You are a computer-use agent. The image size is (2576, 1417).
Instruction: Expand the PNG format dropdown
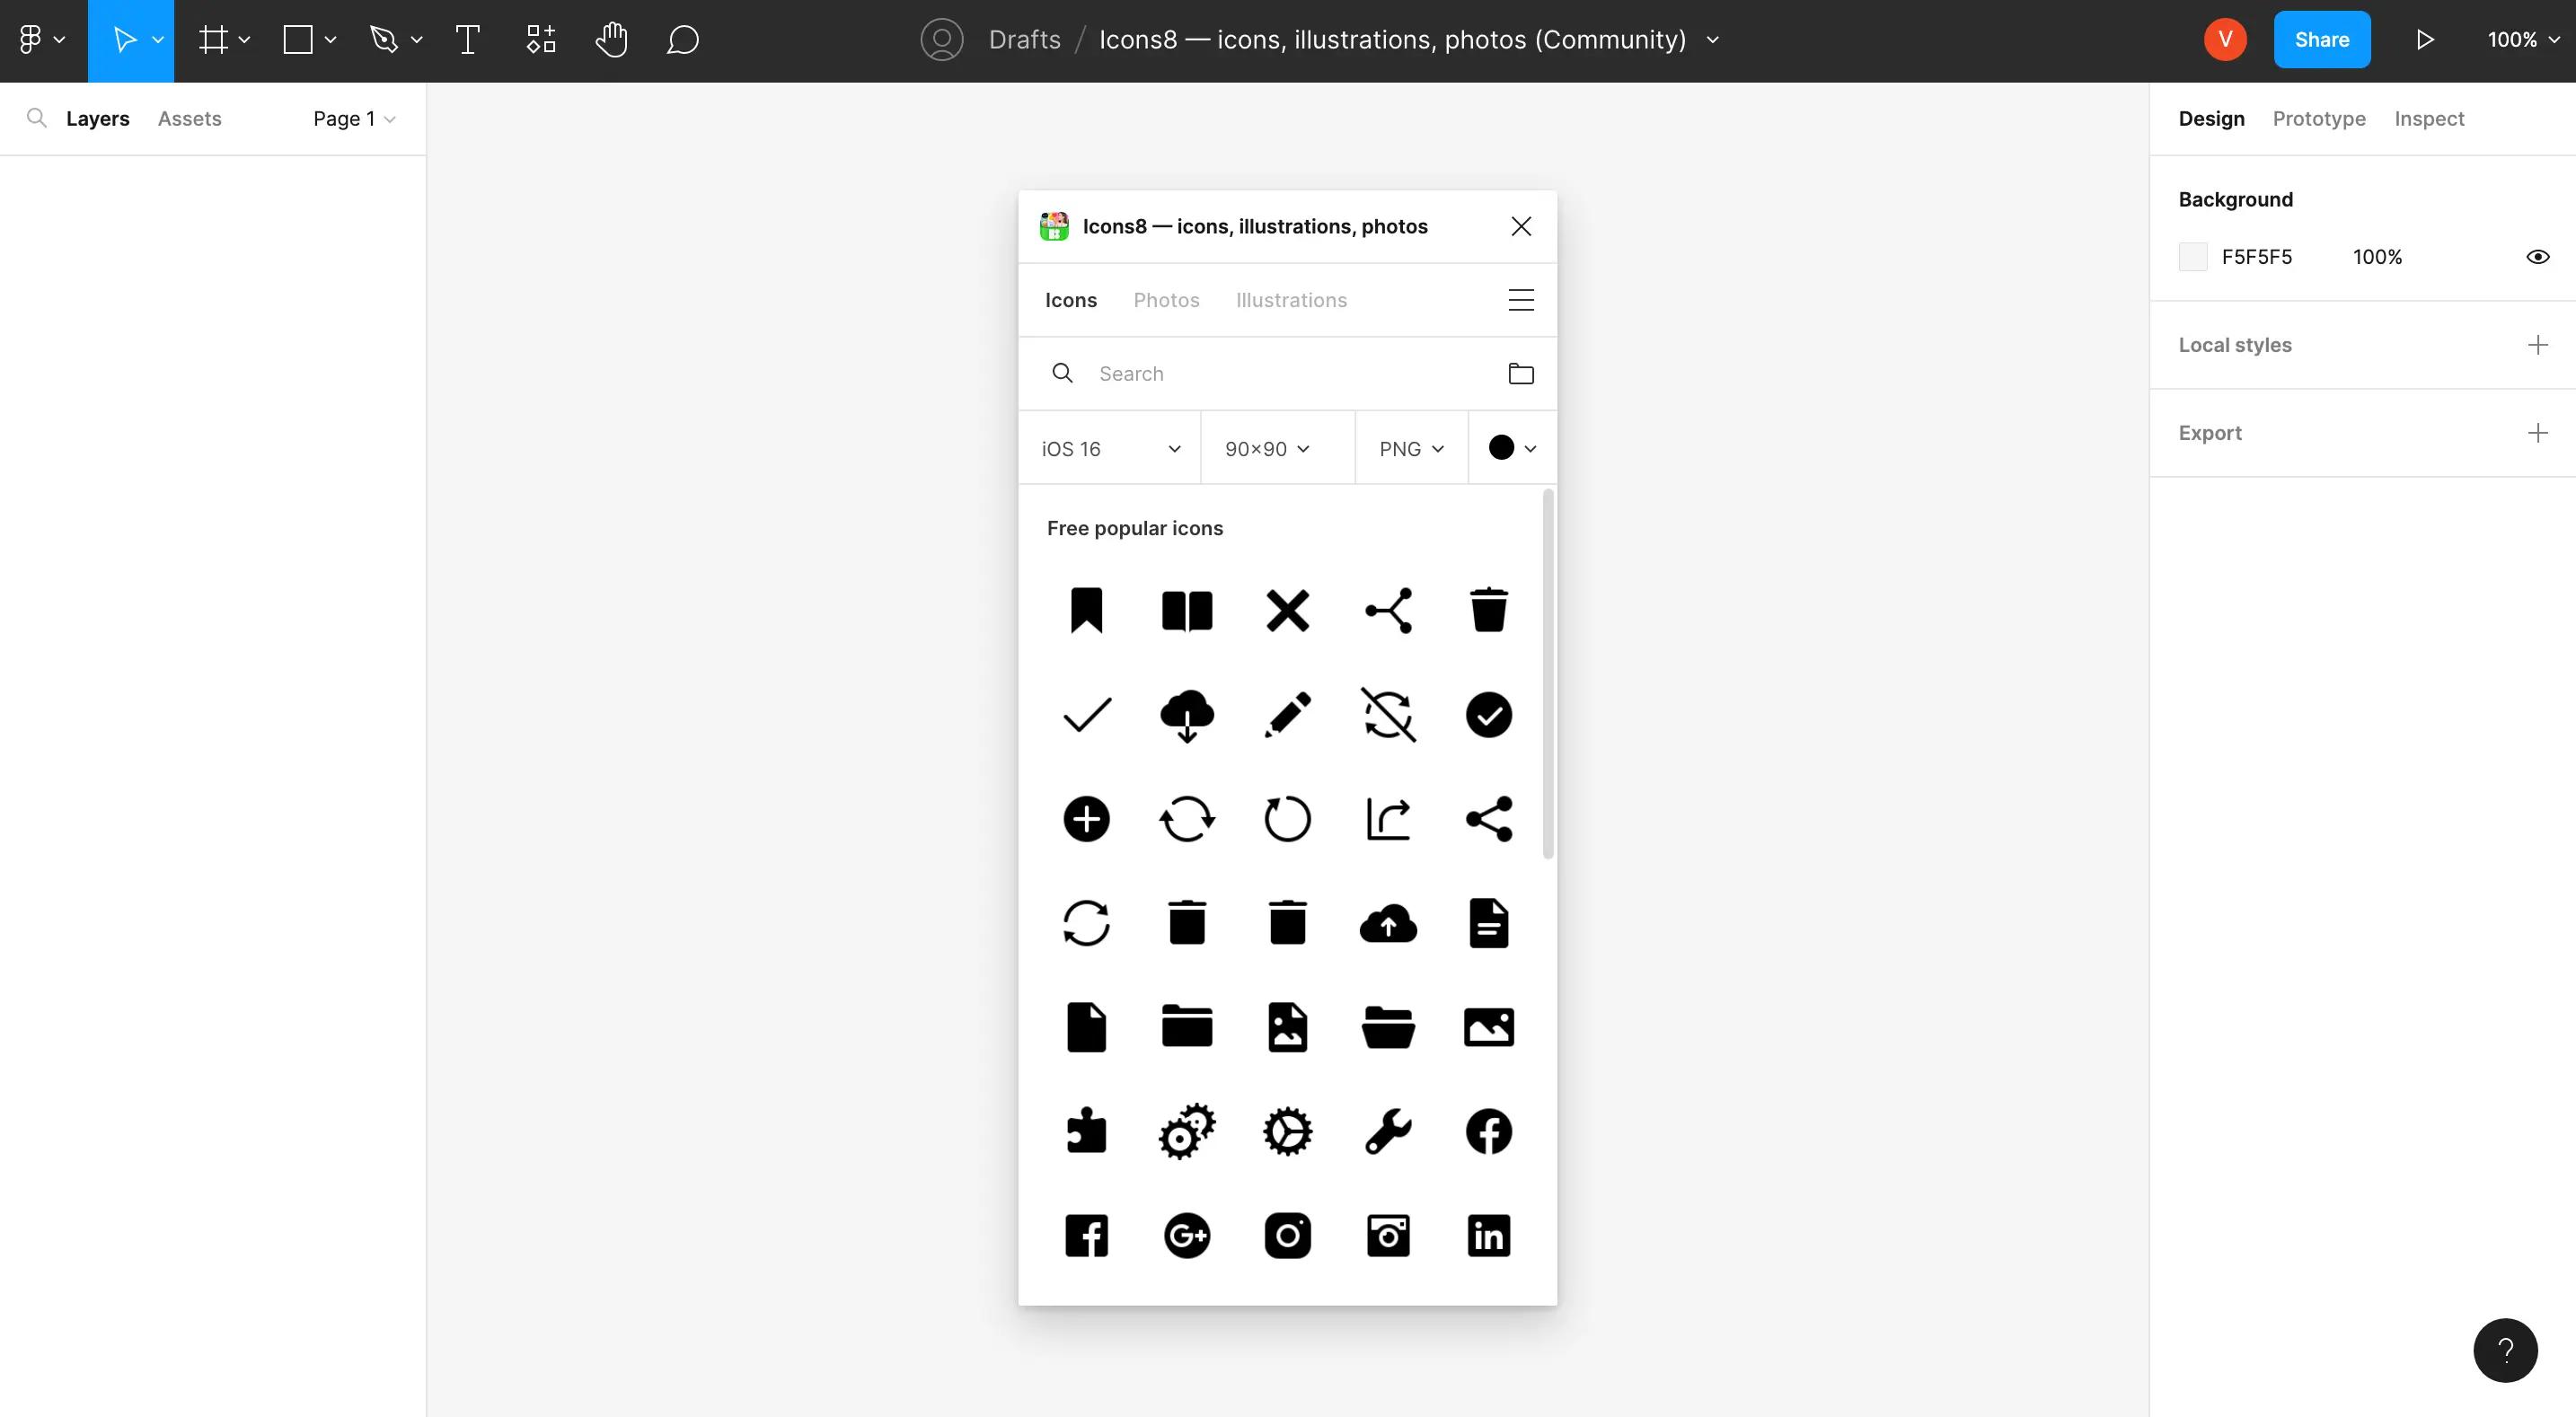[x=1410, y=446]
